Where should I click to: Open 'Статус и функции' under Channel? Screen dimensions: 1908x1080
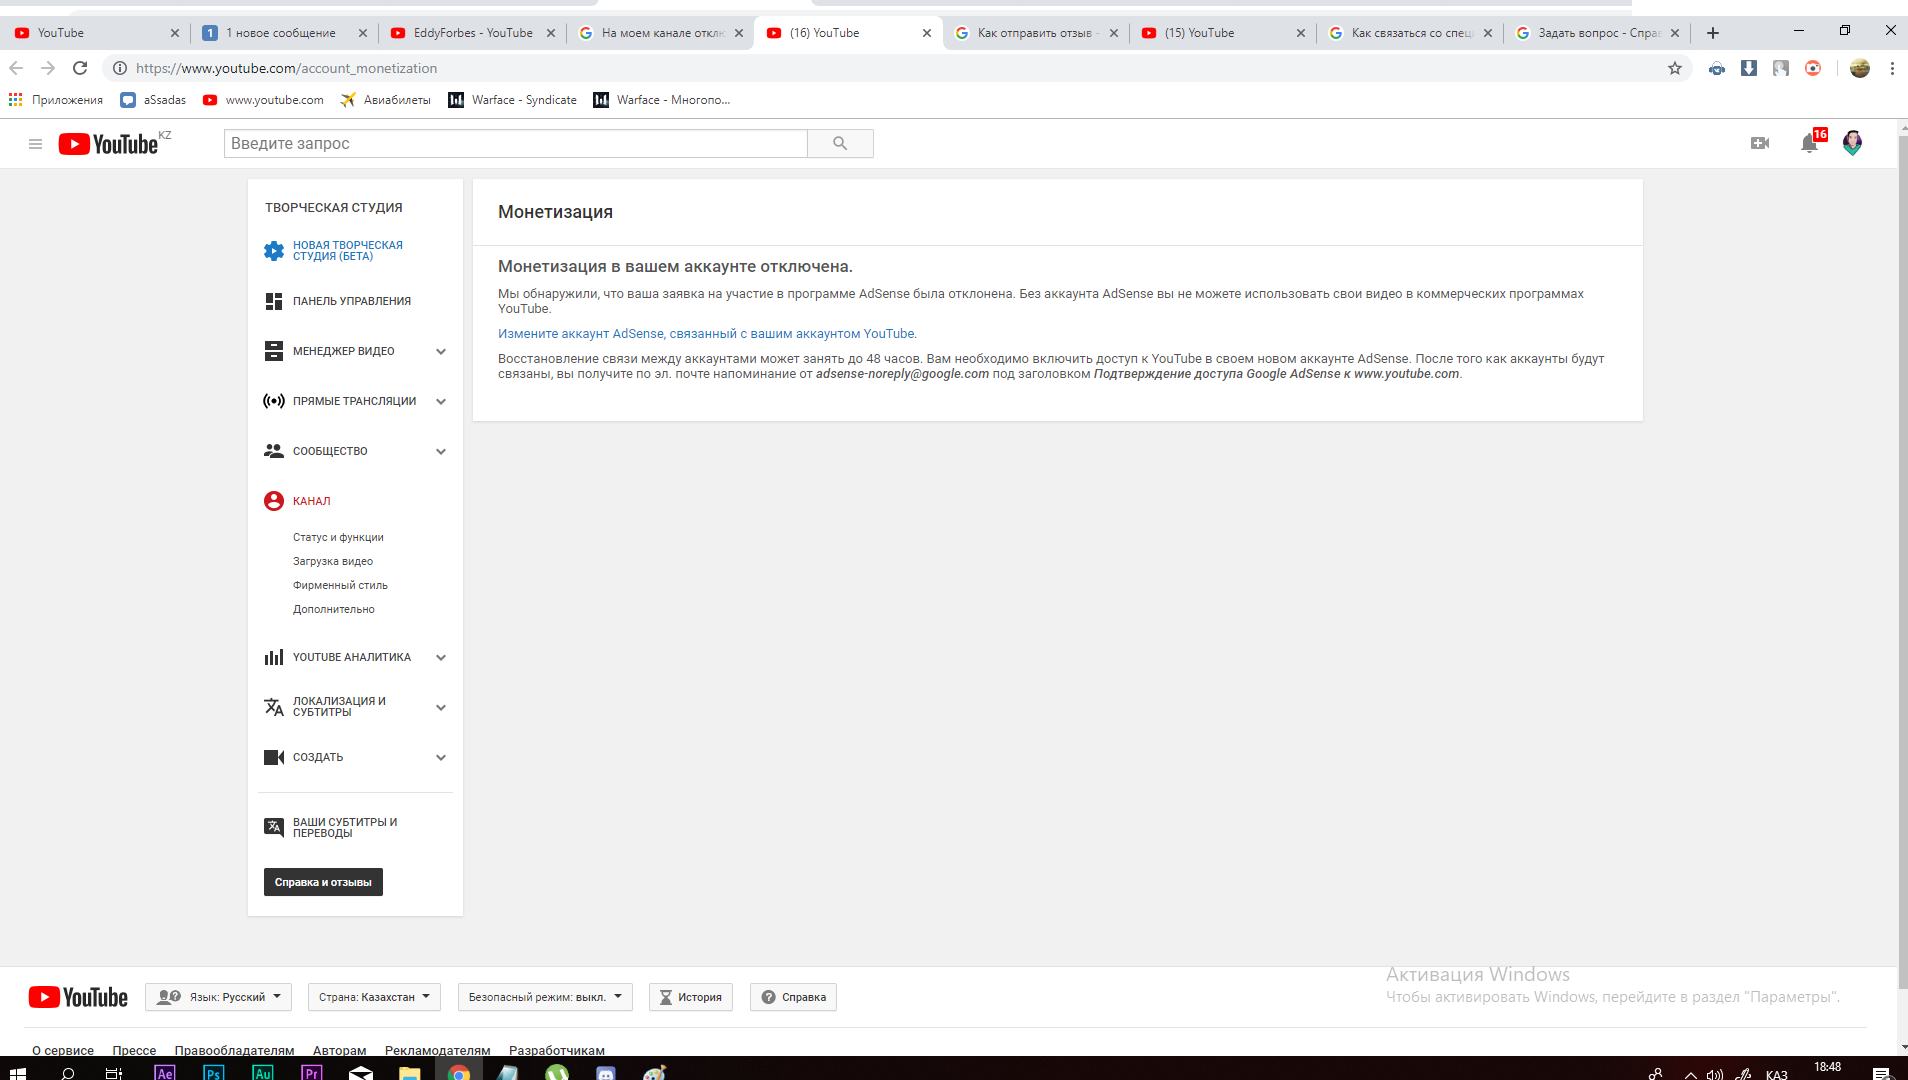338,537
